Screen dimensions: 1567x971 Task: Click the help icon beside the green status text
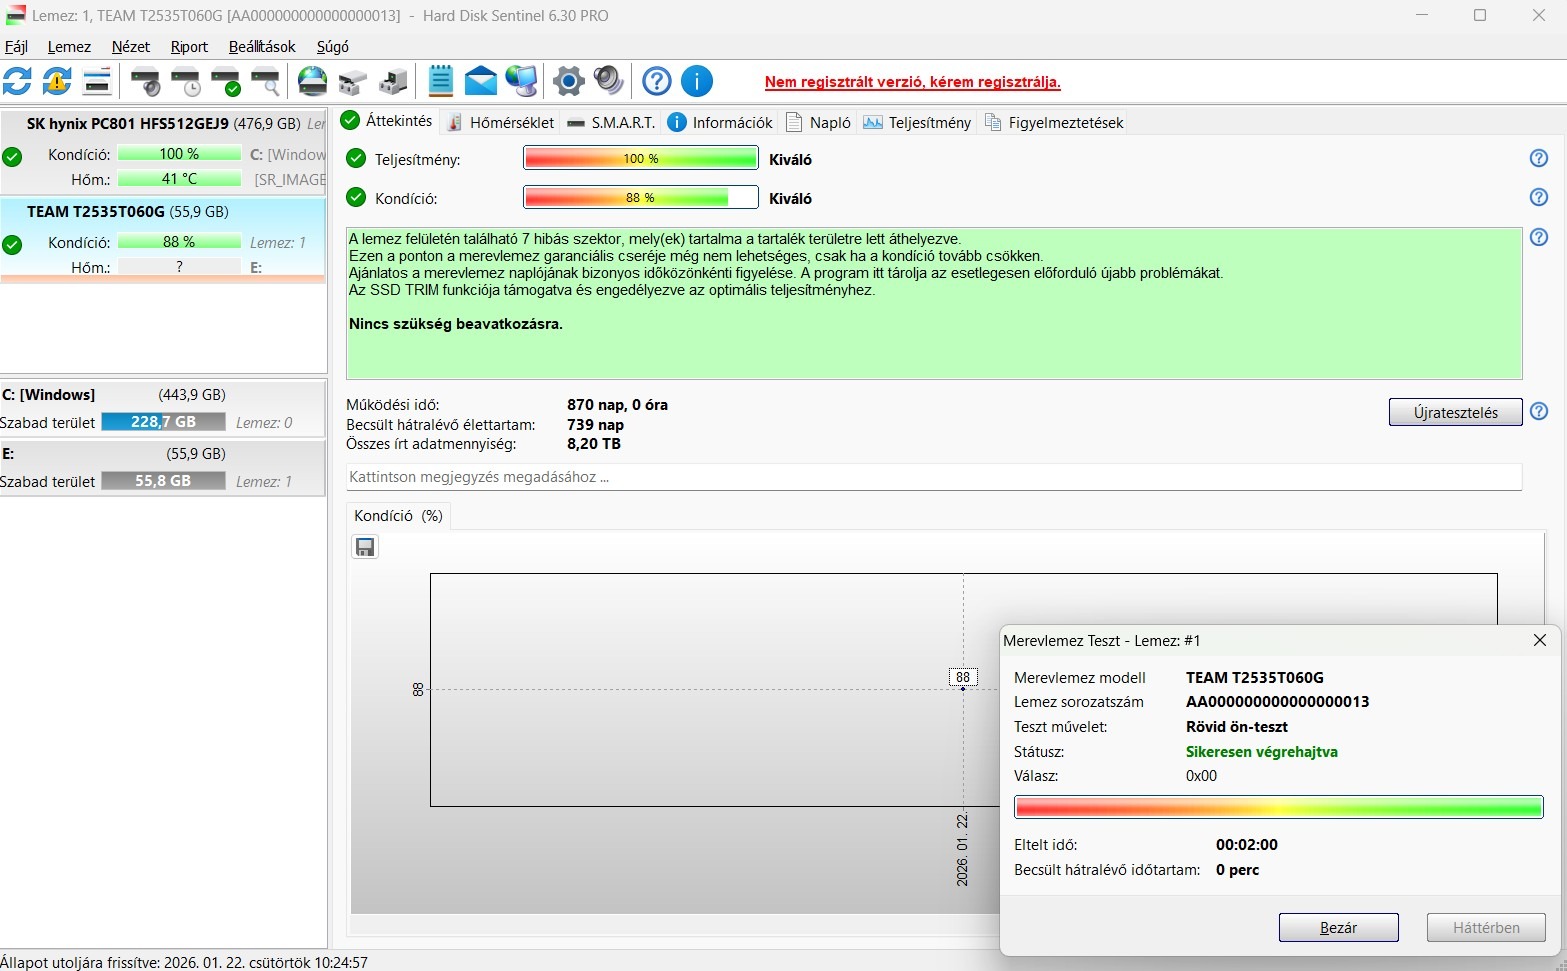[1539, 237]
